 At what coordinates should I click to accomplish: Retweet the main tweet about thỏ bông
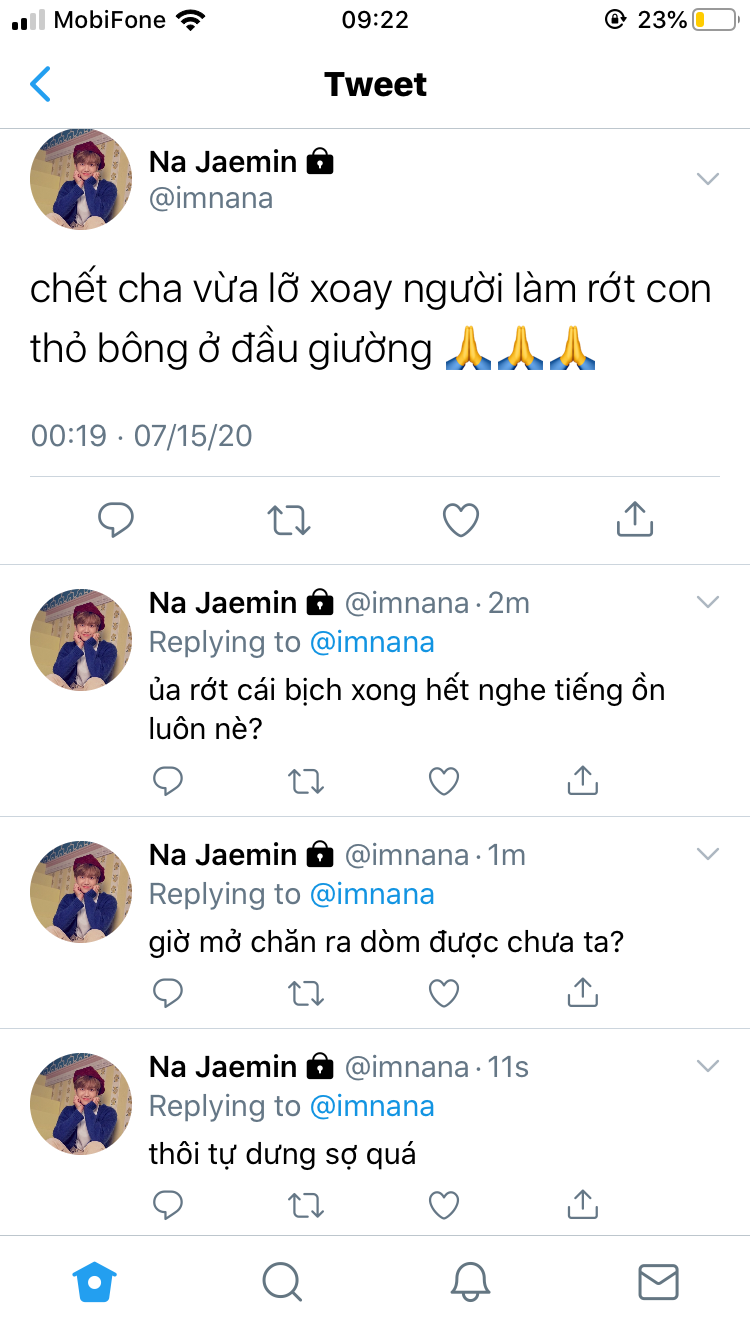pos(289,519)
